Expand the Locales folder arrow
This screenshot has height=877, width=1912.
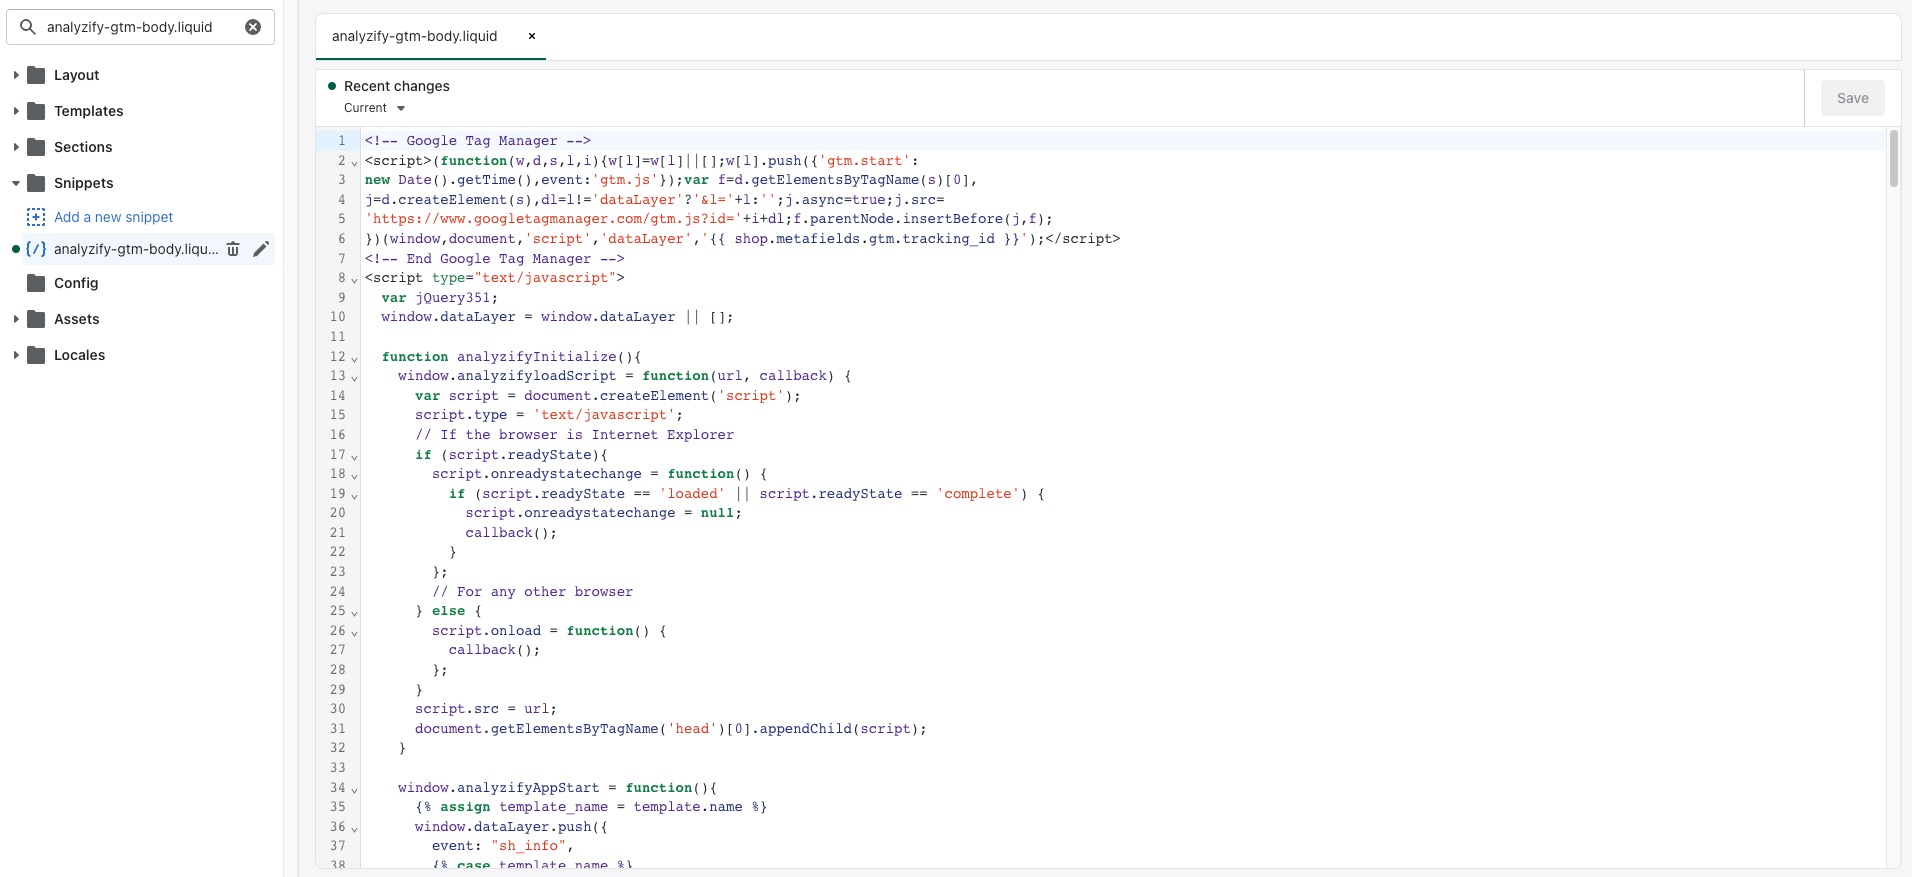tap(16, 355)
